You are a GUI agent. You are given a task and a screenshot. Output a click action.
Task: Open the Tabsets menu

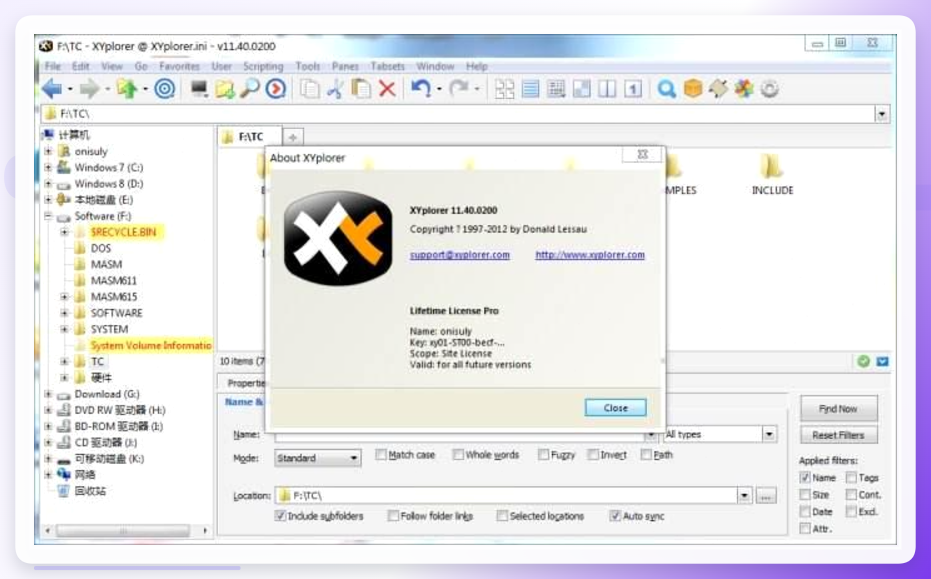388,67
